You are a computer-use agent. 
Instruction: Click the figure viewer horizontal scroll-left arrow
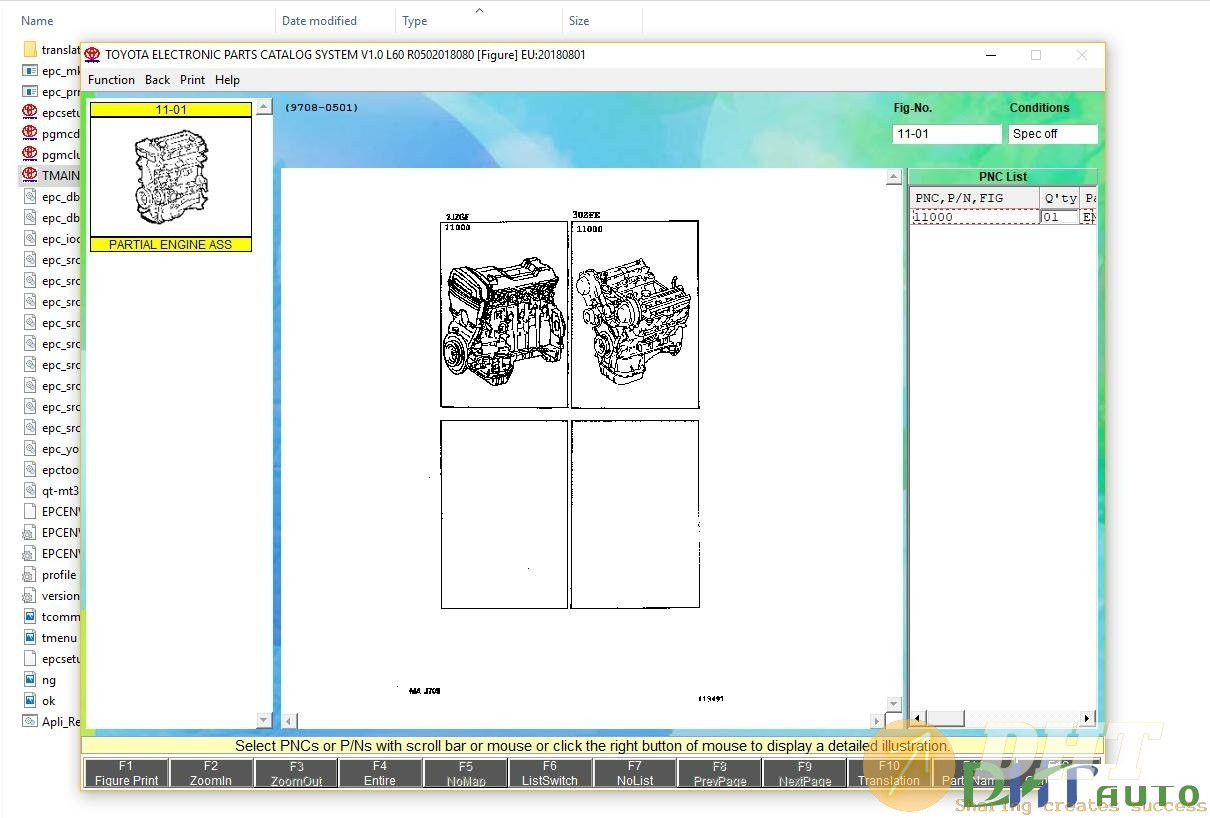click(289, 720)
